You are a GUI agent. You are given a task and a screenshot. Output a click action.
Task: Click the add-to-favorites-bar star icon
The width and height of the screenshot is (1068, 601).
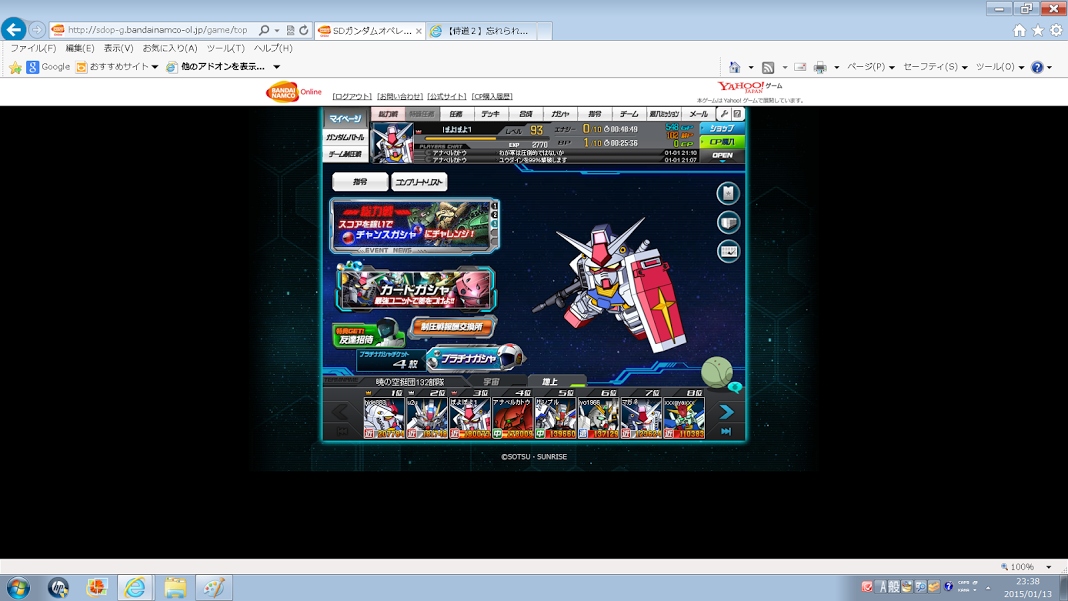tap(15, 67)
